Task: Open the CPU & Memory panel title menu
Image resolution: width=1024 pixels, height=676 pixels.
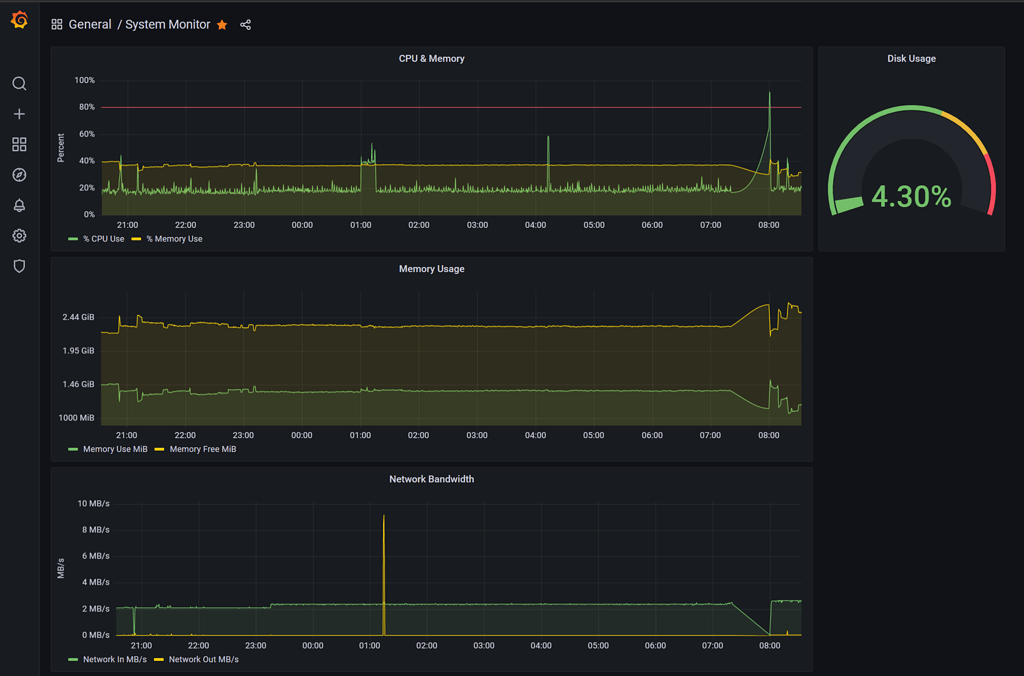Action: pos(431,59)
